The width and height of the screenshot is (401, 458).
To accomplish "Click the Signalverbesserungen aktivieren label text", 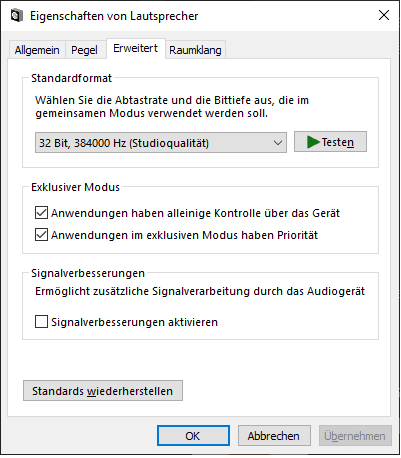I will tap(134, 322).
